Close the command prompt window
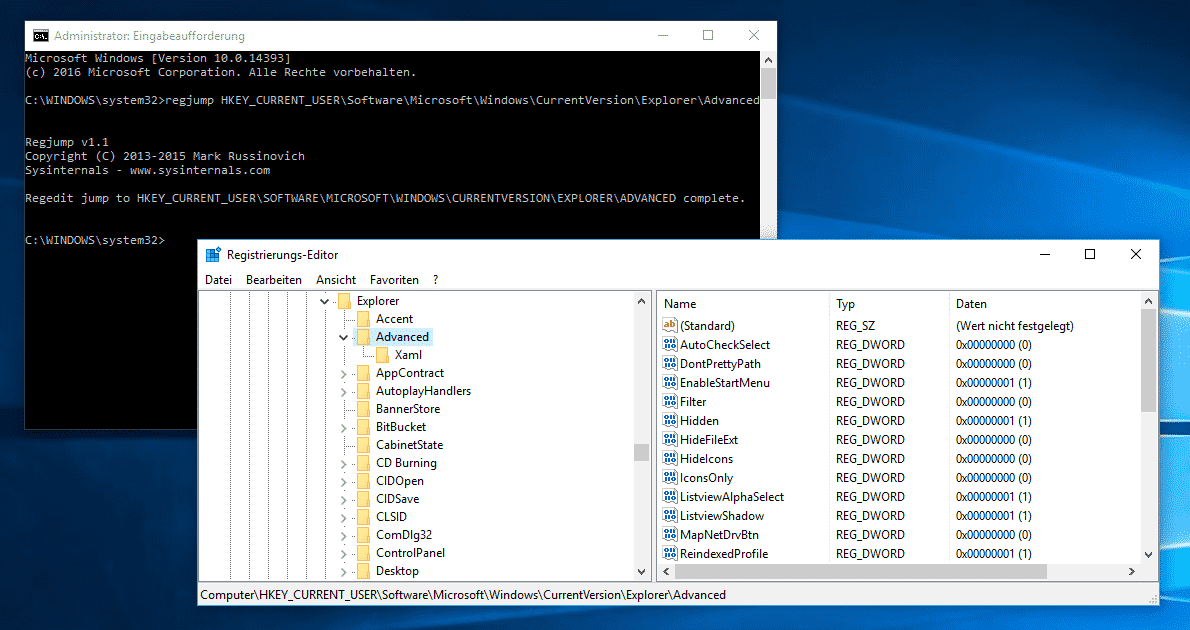 (x=754, y=35)
